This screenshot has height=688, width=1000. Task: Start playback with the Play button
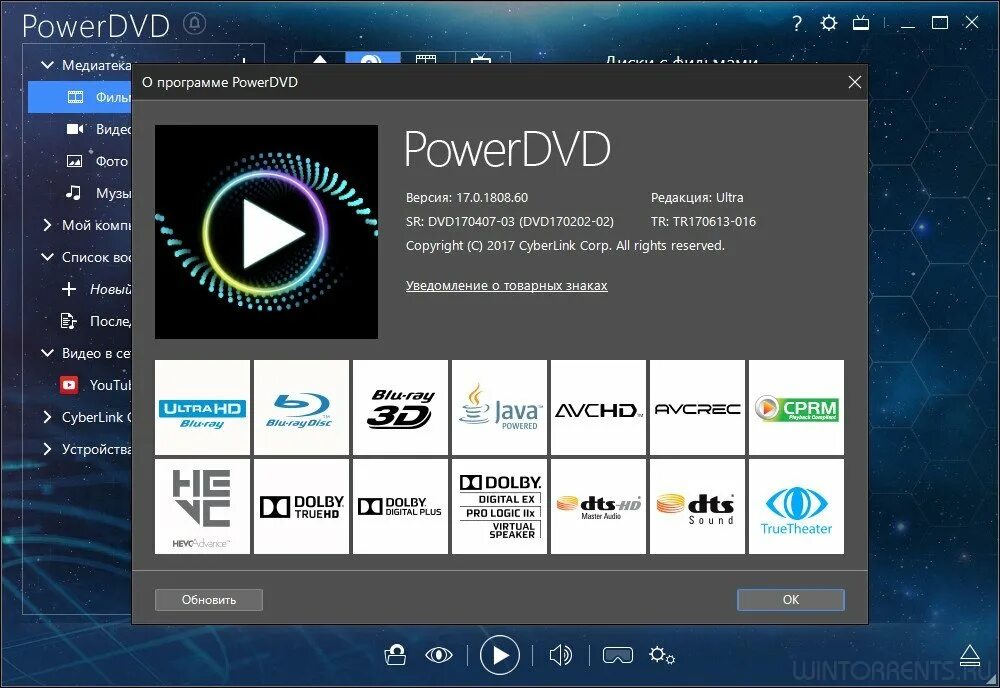tap(499, 655)
